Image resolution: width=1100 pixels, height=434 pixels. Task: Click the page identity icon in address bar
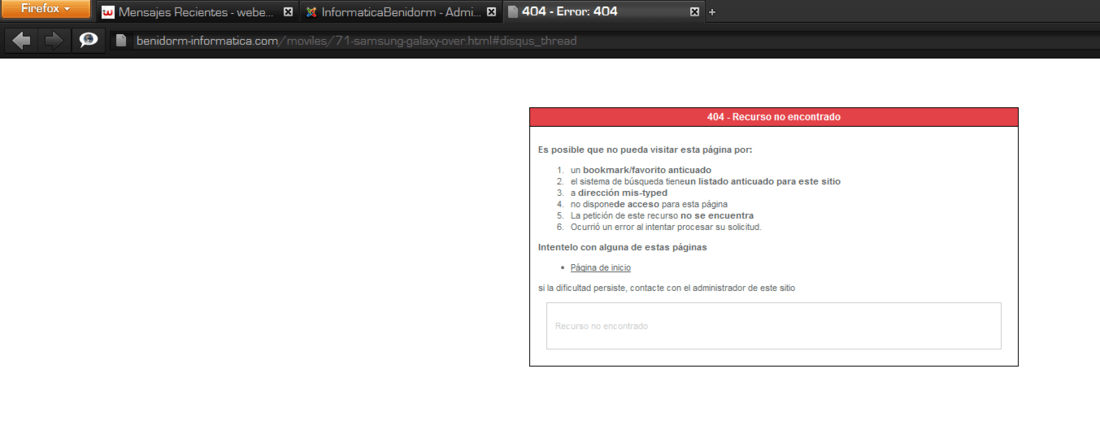[x=121, y=41]
